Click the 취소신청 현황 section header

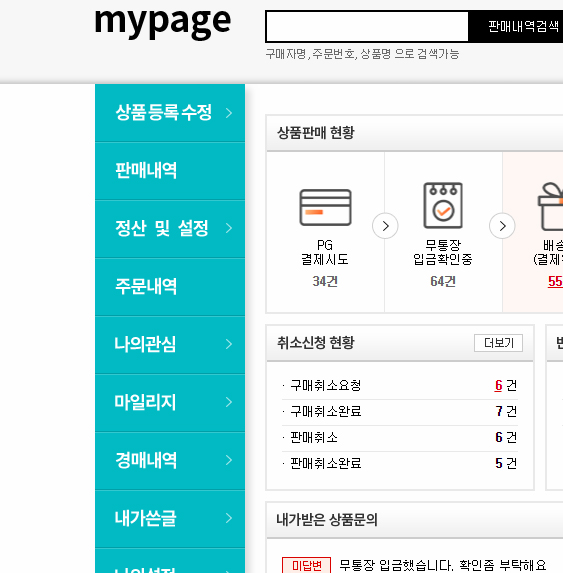316,343
